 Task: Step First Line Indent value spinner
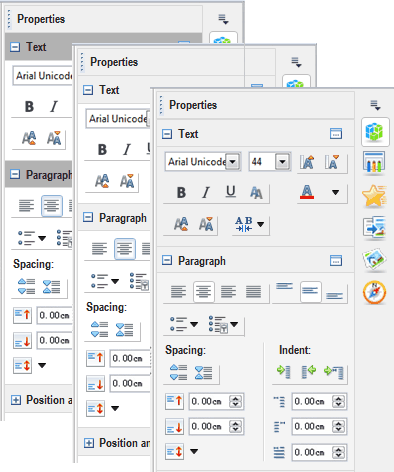pos(339,452)
